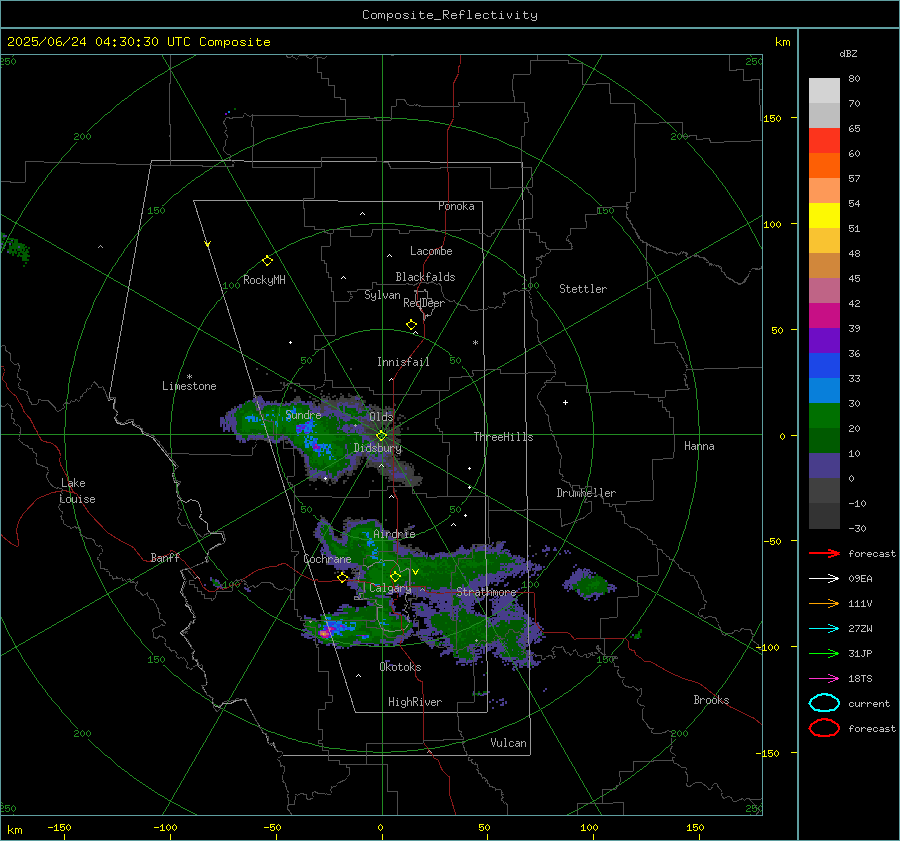Click the red 'forecast' ellipse legend icon

coord(824,728)
